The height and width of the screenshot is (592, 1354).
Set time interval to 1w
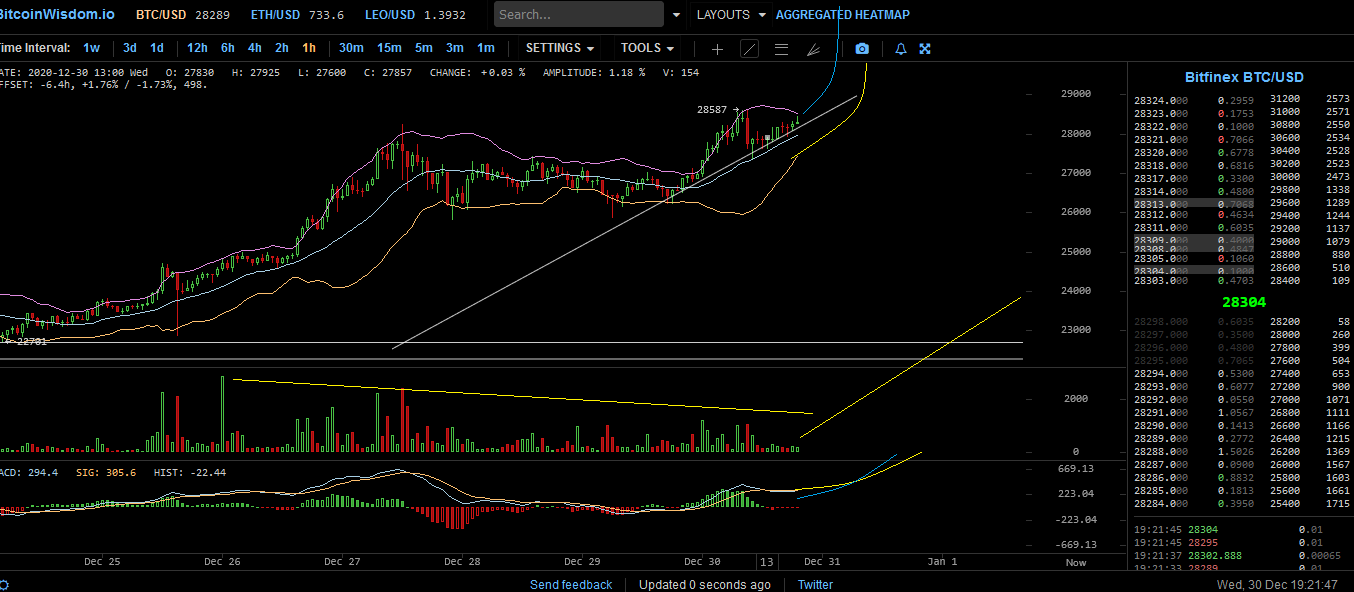tap(91, 48)
